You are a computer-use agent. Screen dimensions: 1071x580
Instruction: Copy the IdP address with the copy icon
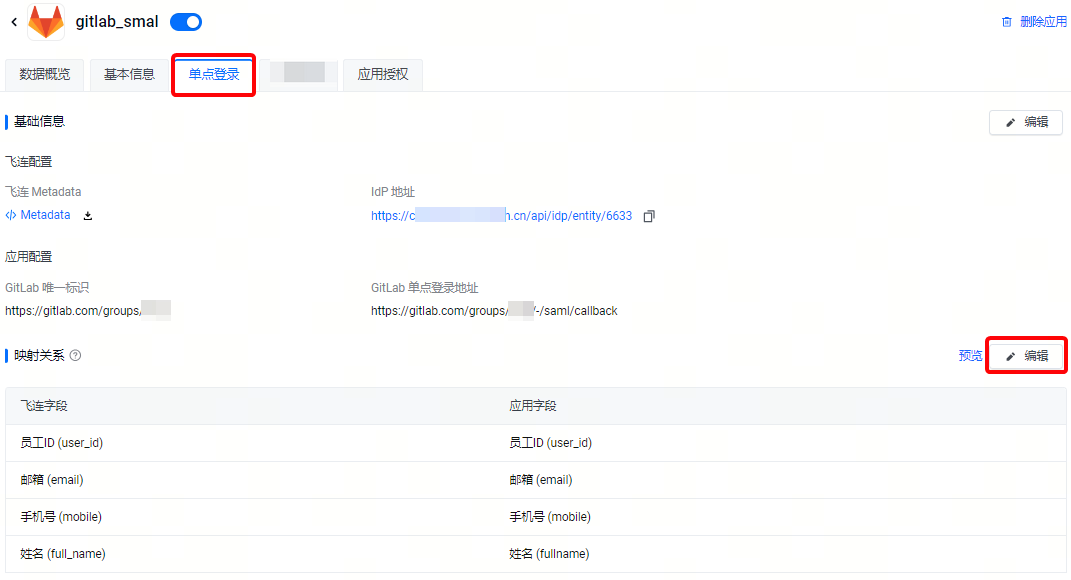[x=649, y=216]
